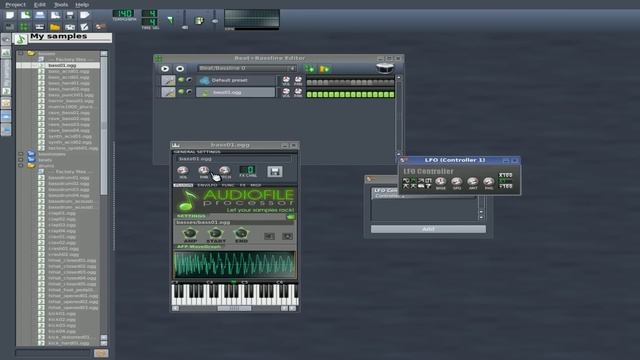Open an existing project via toolbar
Screen dimensions: 640x360
pos(40,15)
